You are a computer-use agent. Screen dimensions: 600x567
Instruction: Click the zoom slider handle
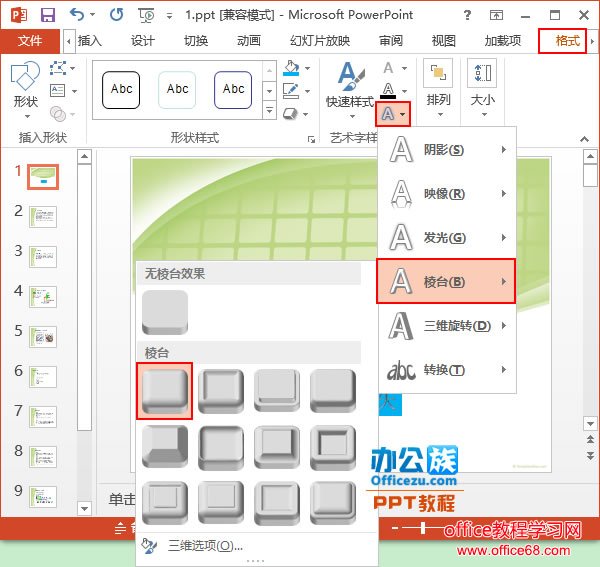click(x=423, y=528)
